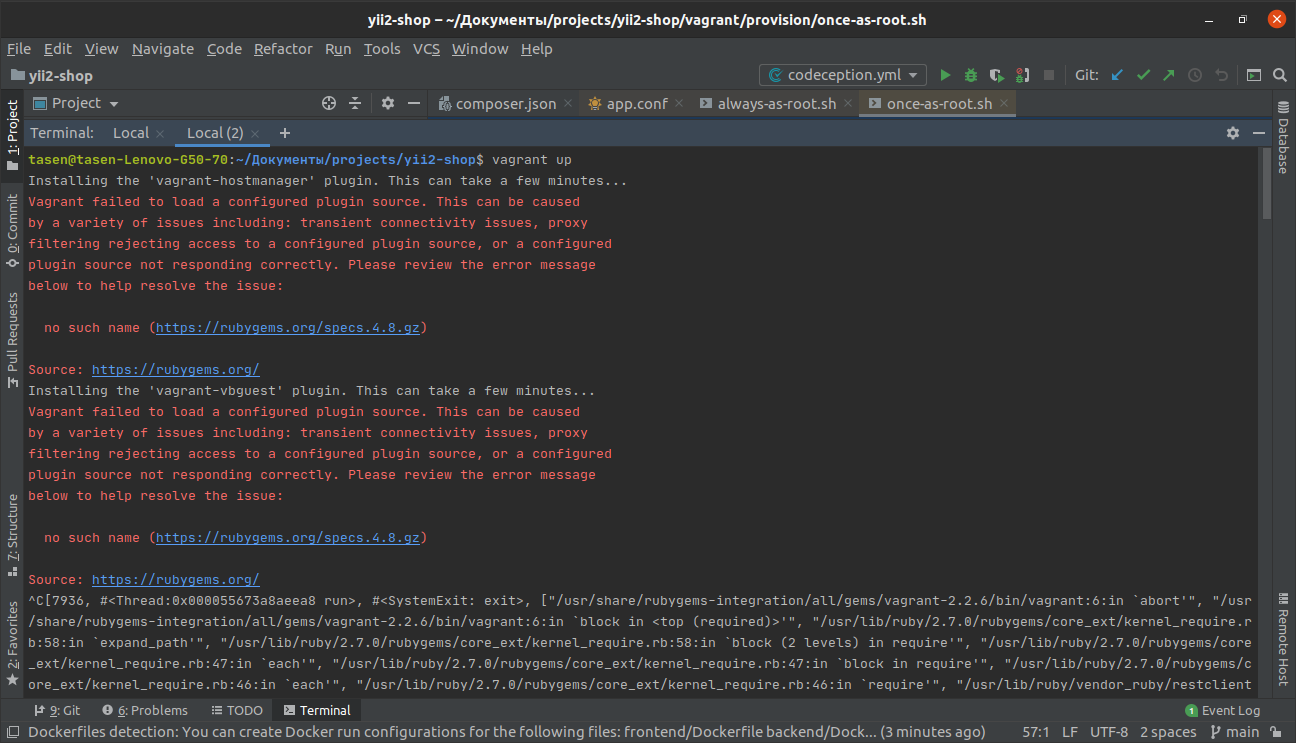
Task: Open the Git tool window tab
Action: [x=57, y=710]
